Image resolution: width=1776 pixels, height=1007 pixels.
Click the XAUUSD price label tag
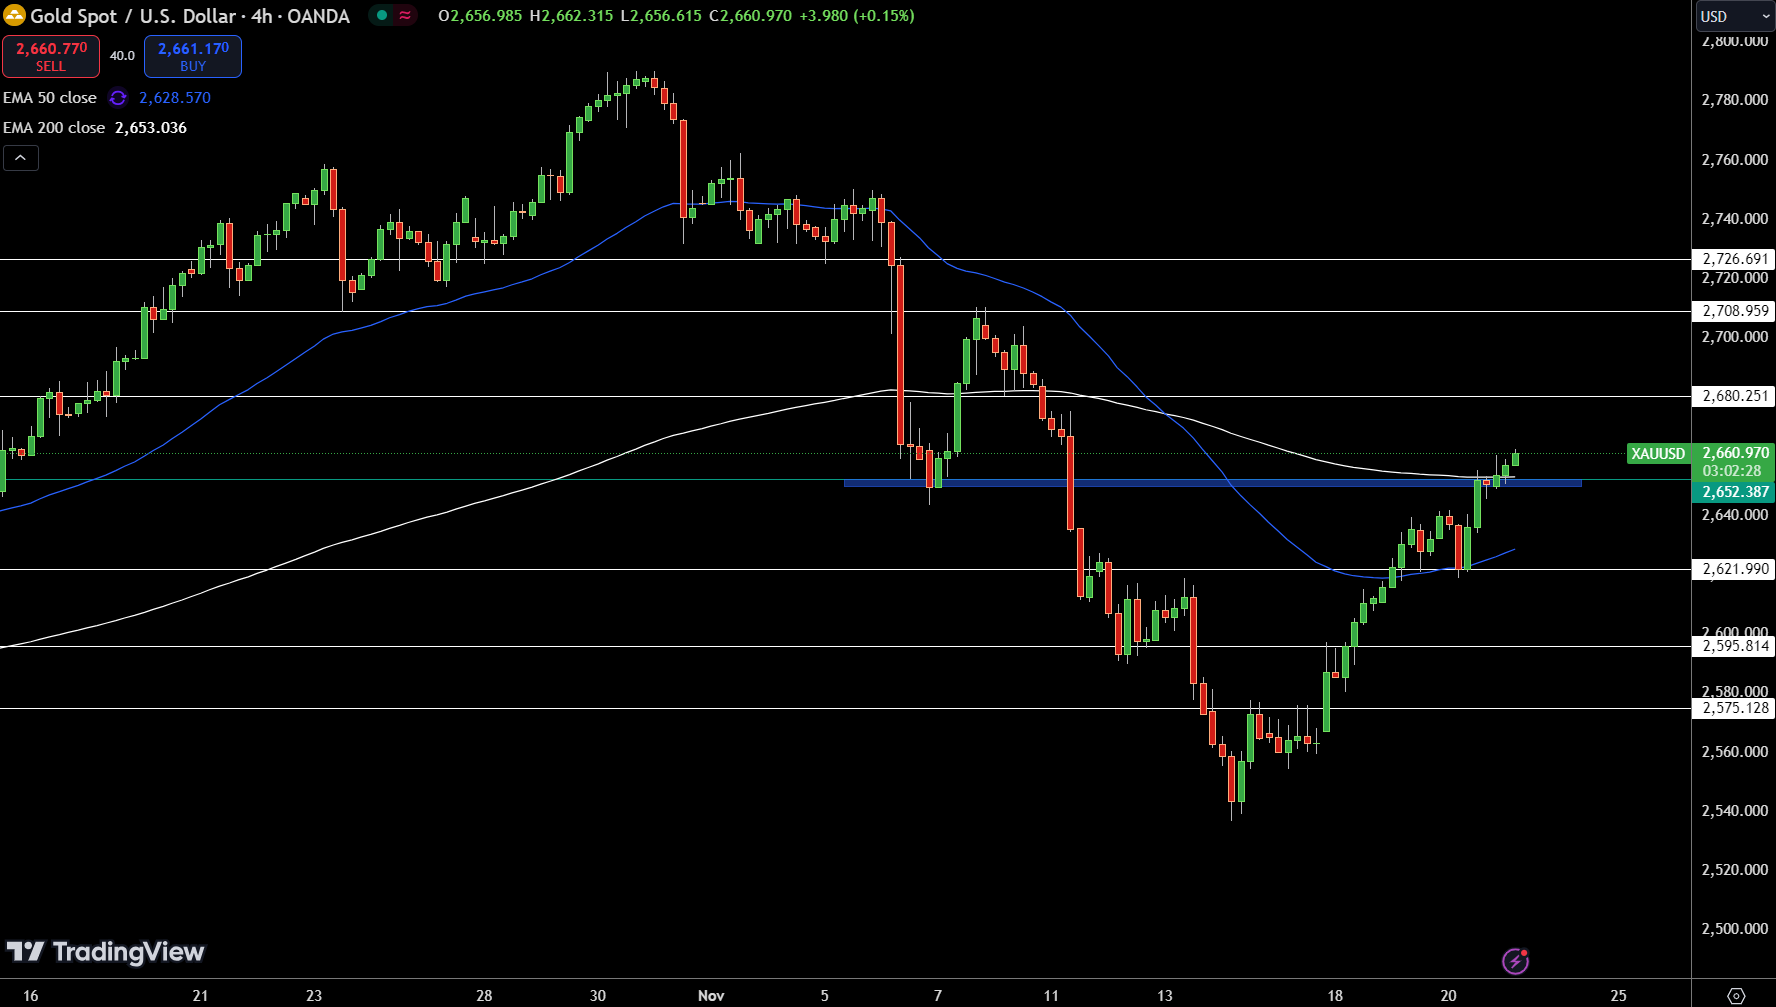[1658, 454]
